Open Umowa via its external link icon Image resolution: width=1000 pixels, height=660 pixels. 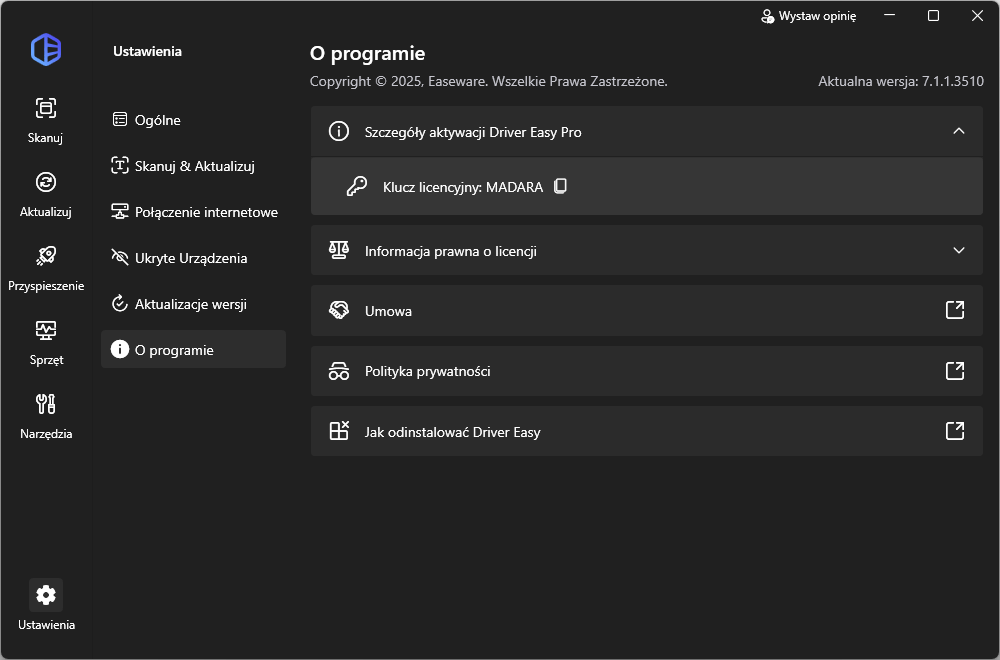coord(955,310)
